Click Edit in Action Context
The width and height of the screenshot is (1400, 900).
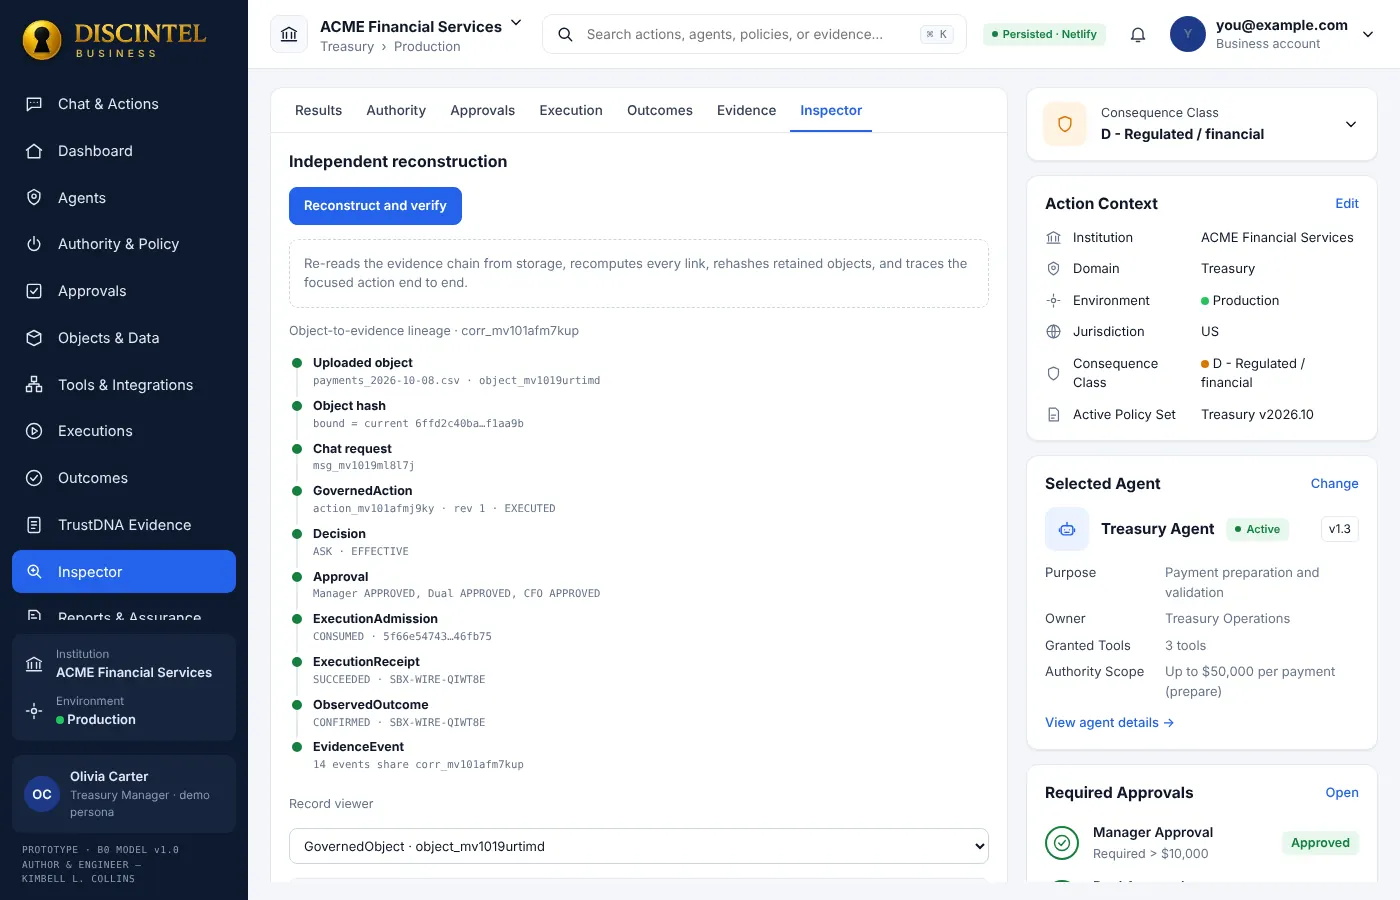point(1347,203)
